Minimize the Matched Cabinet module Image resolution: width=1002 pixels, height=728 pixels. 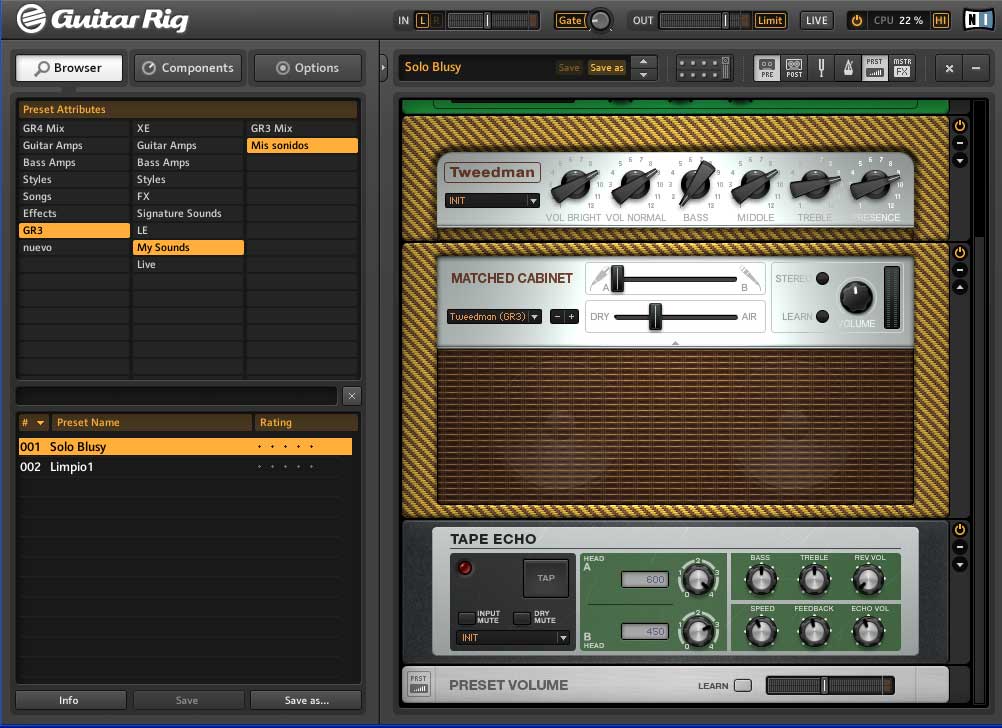click(x=959, y=270)
